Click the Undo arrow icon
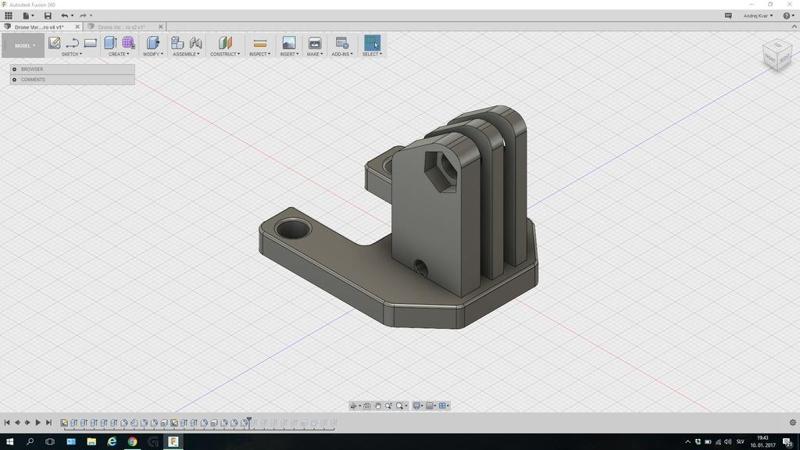The height and width of the screenshot is (450, 800). click(x=65, y=16)
